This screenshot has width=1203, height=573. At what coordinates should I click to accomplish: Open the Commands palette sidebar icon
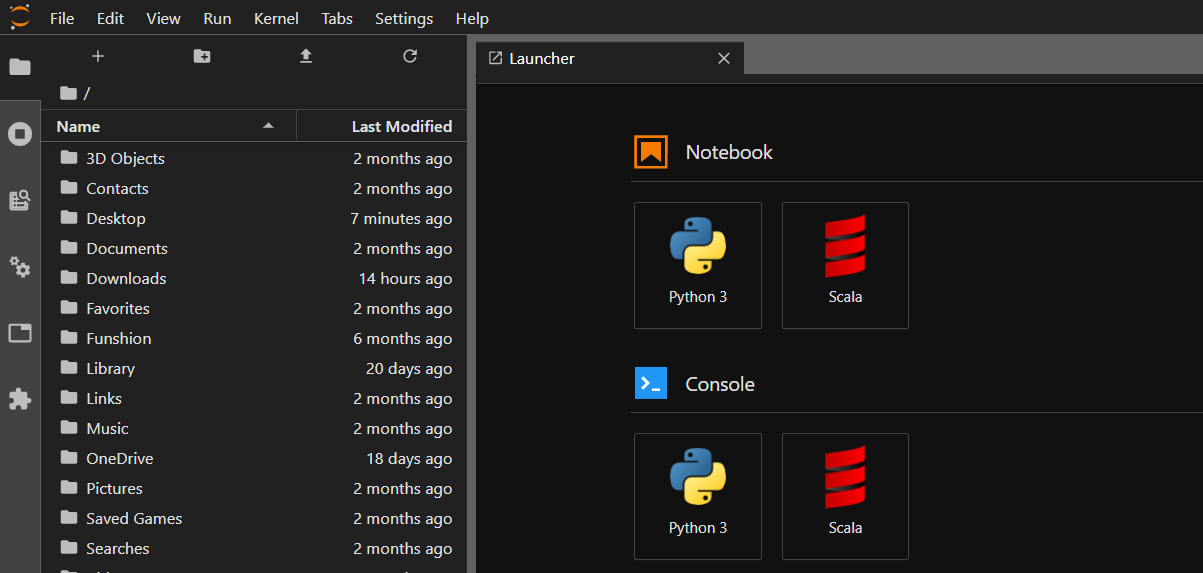coord(20,200)
